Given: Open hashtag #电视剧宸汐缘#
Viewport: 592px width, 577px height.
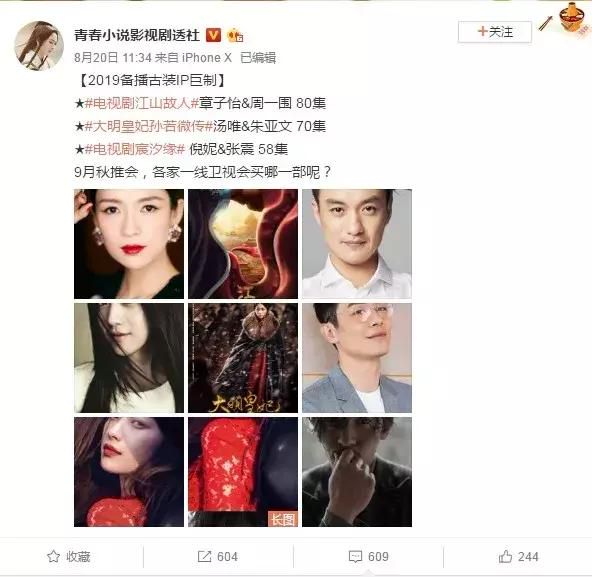Looking at the screenshot, I should [135, 149].
